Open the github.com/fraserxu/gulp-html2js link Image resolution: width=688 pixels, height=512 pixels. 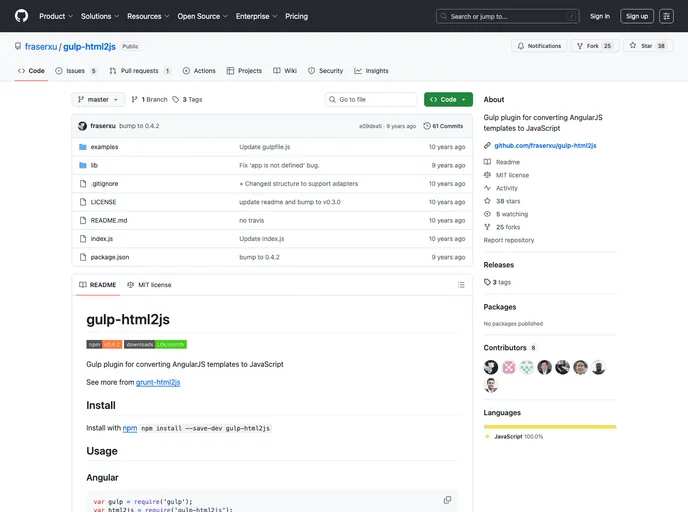[545, 146]
